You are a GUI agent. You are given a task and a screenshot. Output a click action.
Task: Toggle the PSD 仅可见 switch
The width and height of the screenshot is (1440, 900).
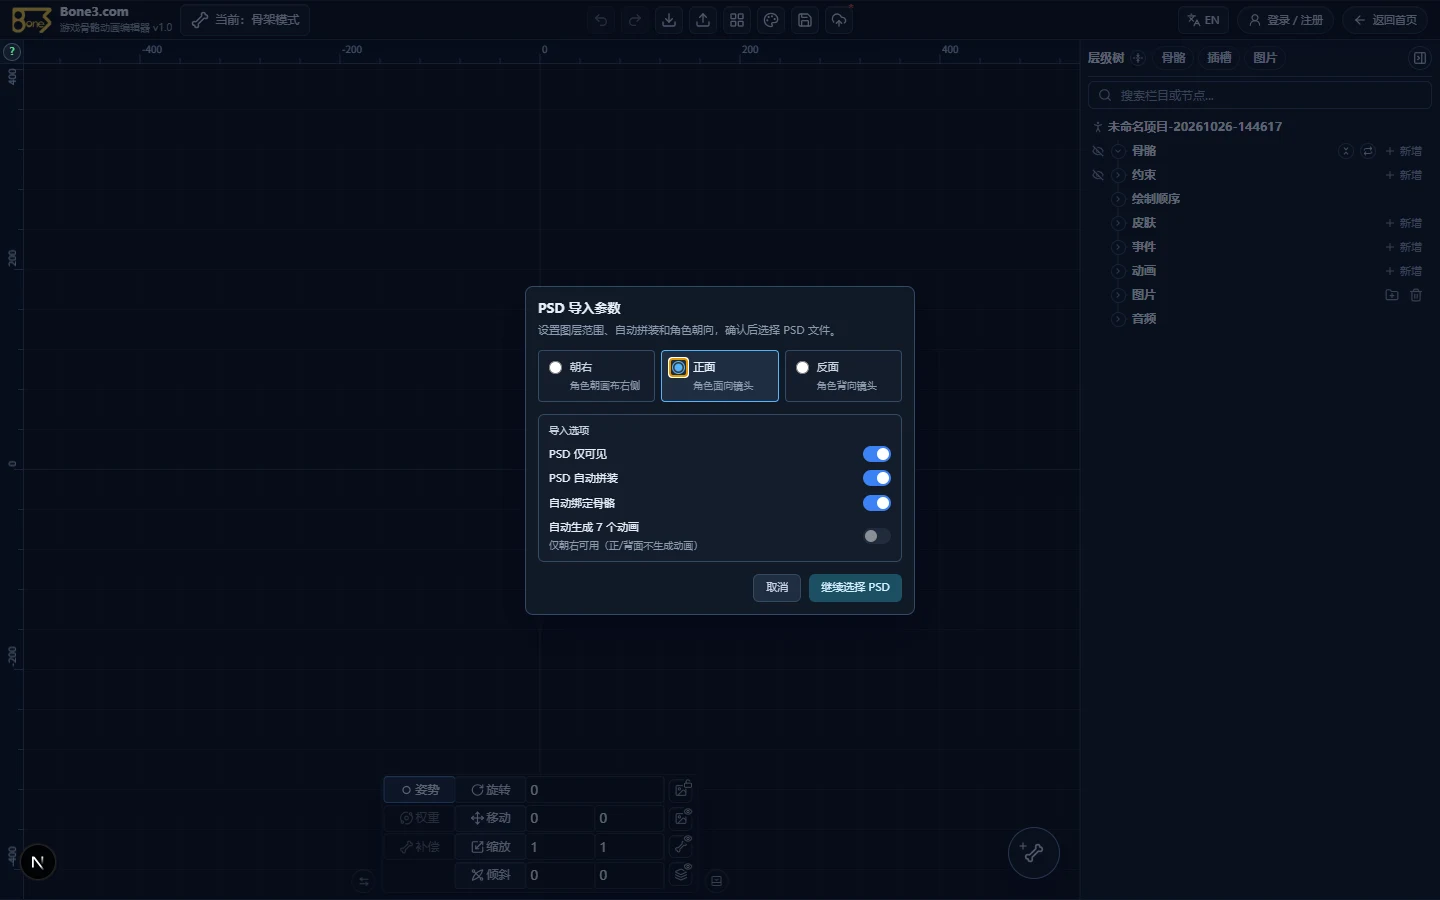(x=876, y=454)
